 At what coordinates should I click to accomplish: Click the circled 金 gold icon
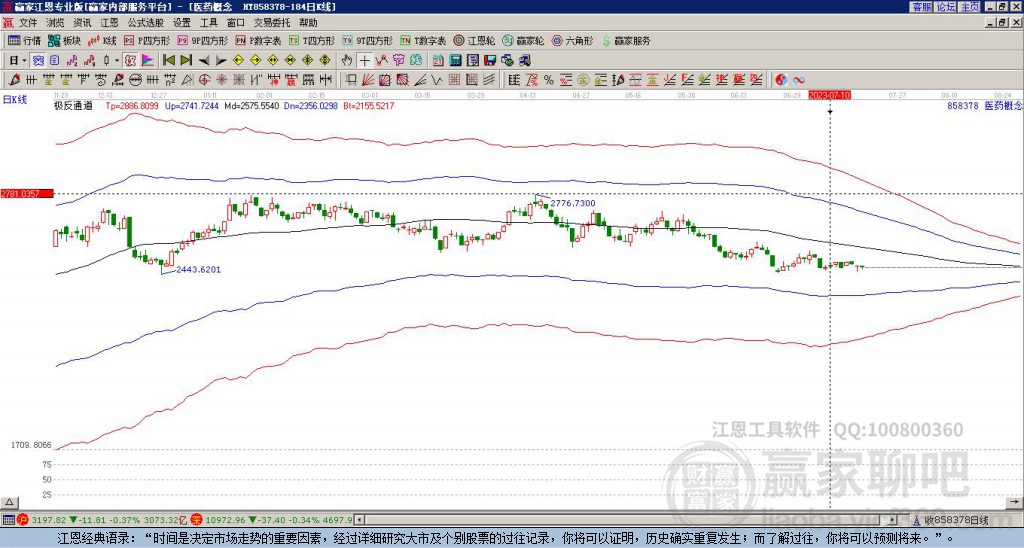point(583,80)
